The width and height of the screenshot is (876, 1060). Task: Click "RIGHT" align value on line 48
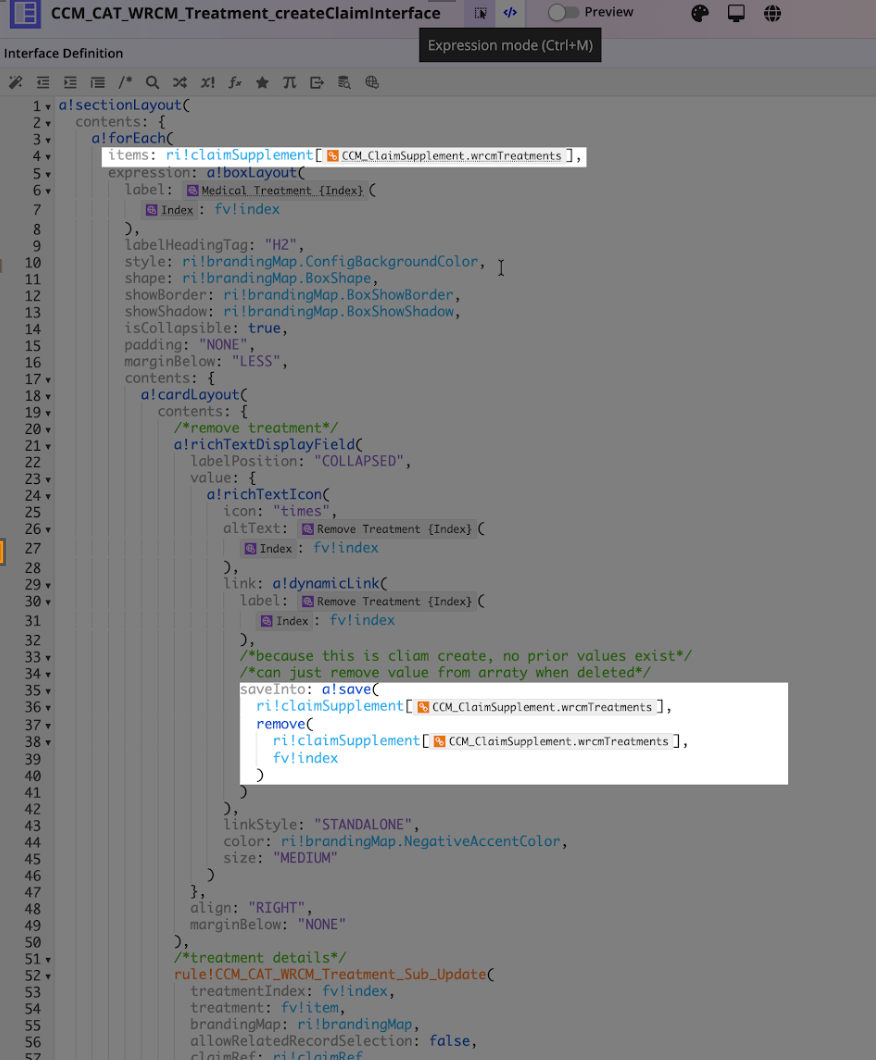pos(276,908)
